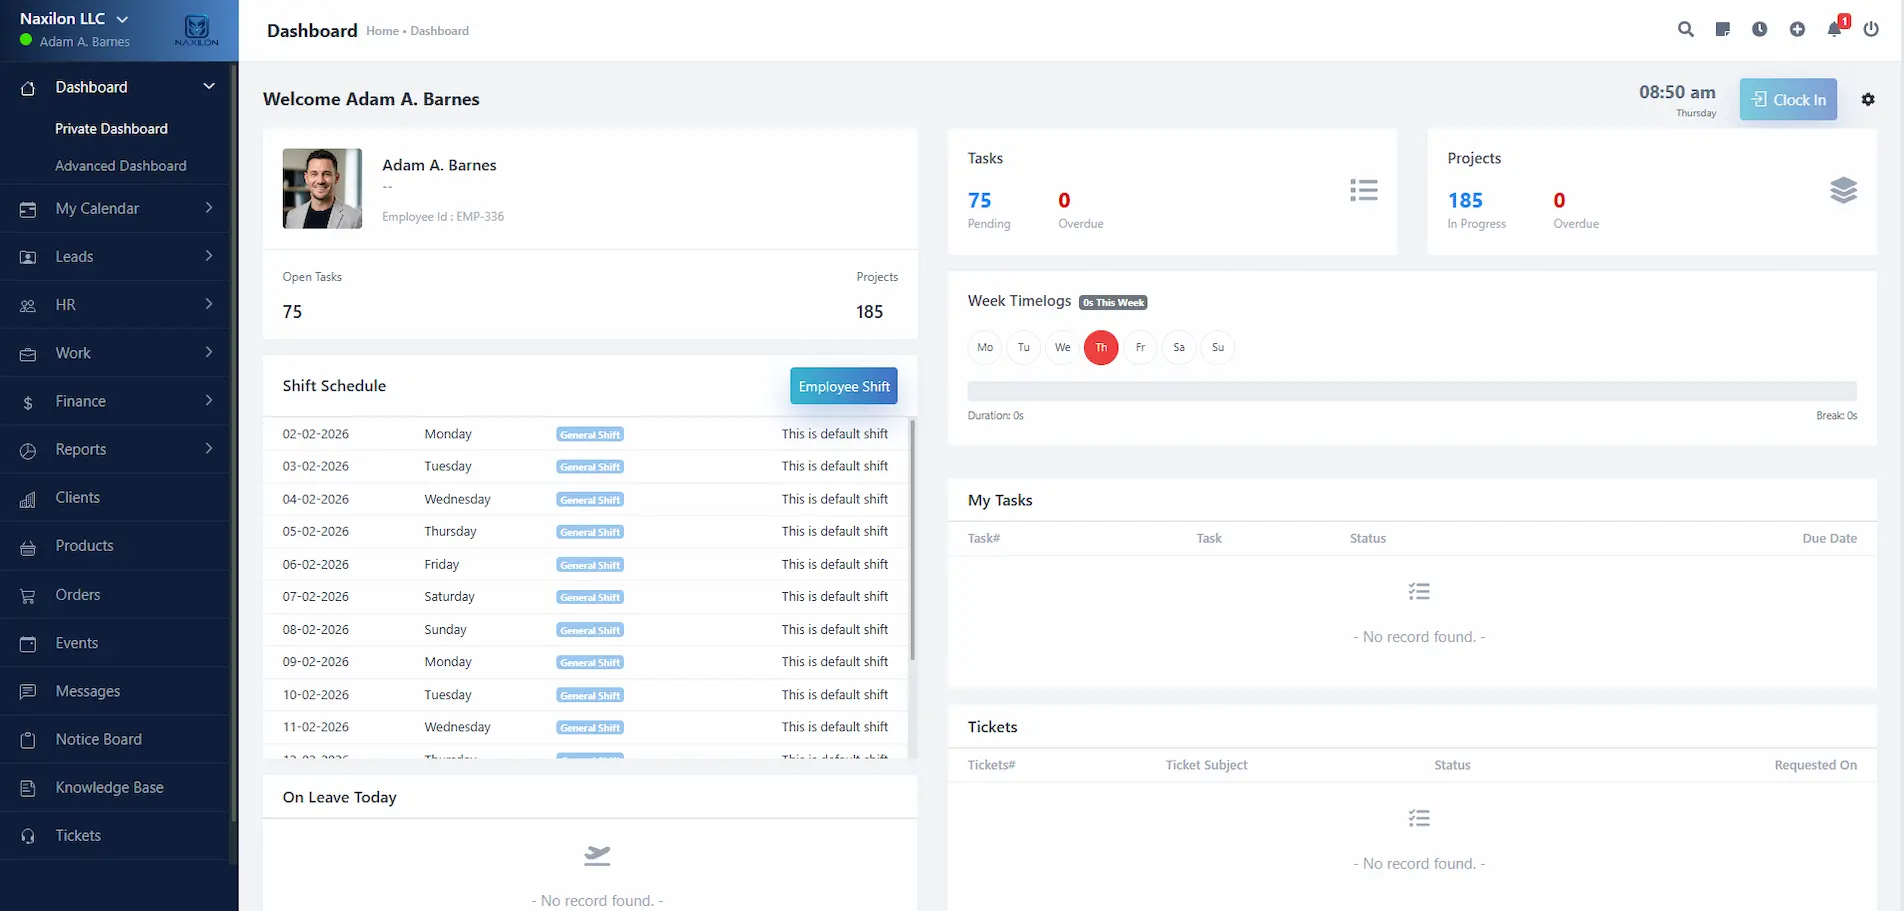Click the Work briefcase icon in sidebar
1904x911 pixels.
click(28, 354)
